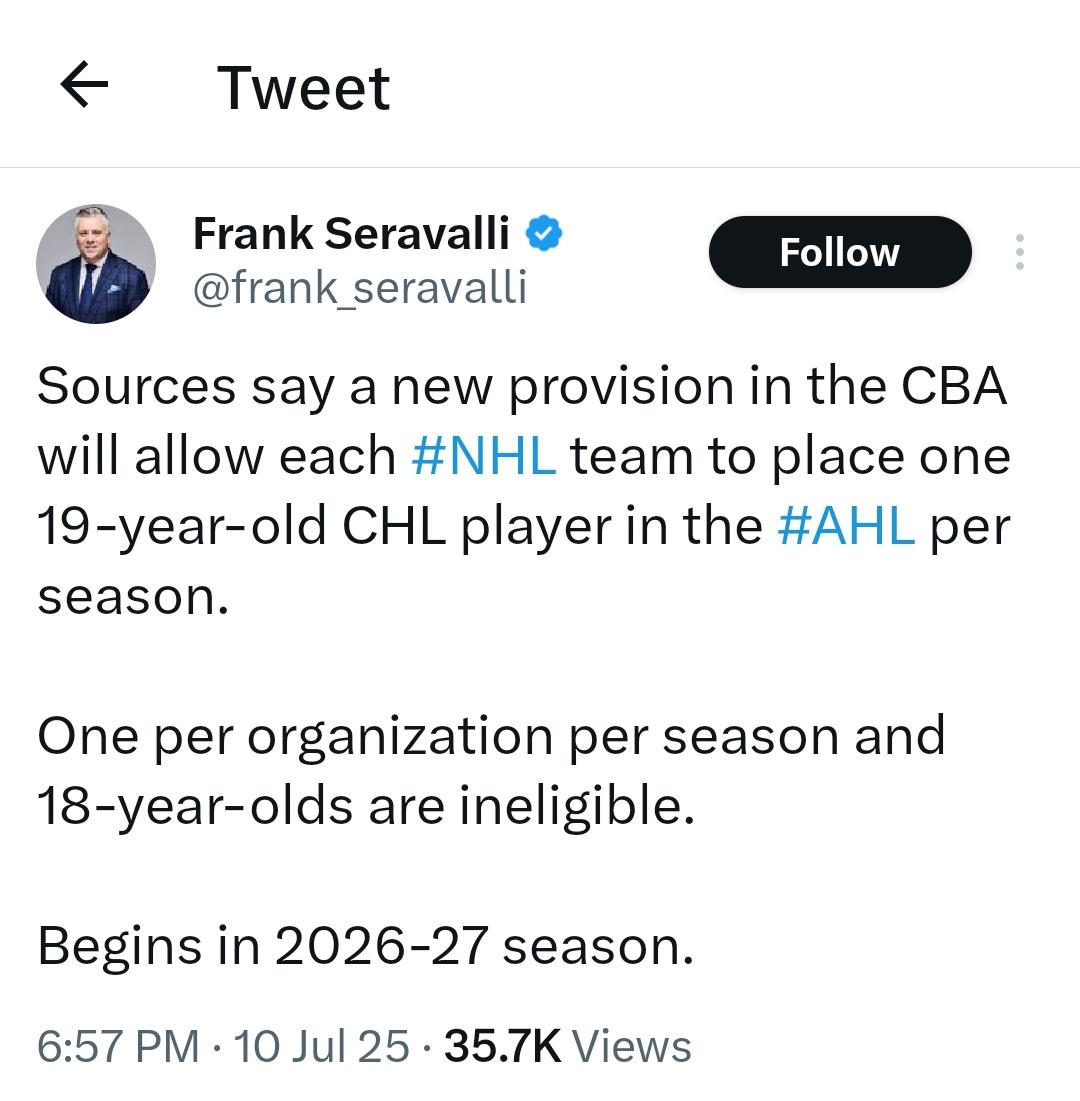Open the #NHL hashtag

(484, 456)
